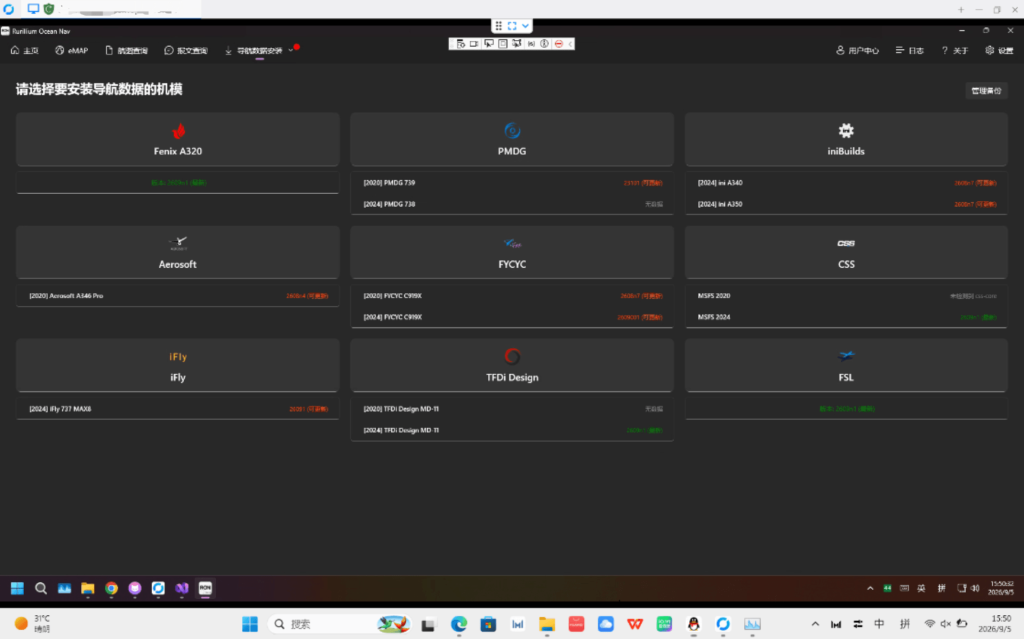Click the local taskbar 搜索 search box

(340, 624)
